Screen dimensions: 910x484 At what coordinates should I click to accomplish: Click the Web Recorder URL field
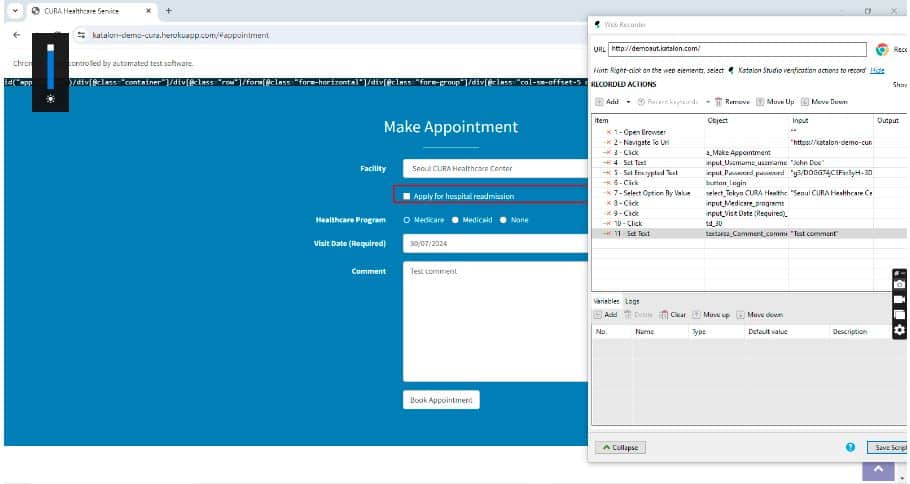[x=737, y=49]
